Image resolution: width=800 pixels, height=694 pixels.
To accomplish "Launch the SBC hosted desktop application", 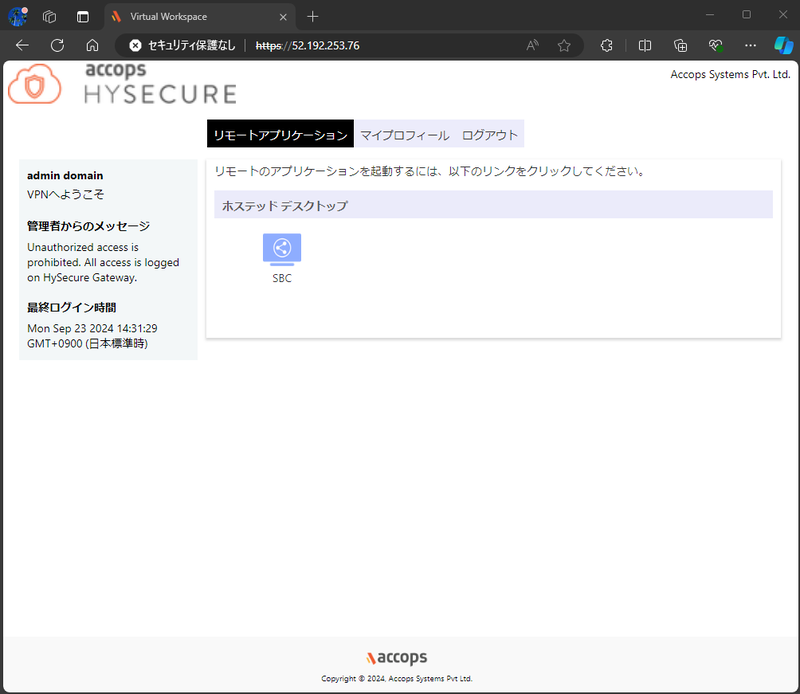I will point(281,248).
